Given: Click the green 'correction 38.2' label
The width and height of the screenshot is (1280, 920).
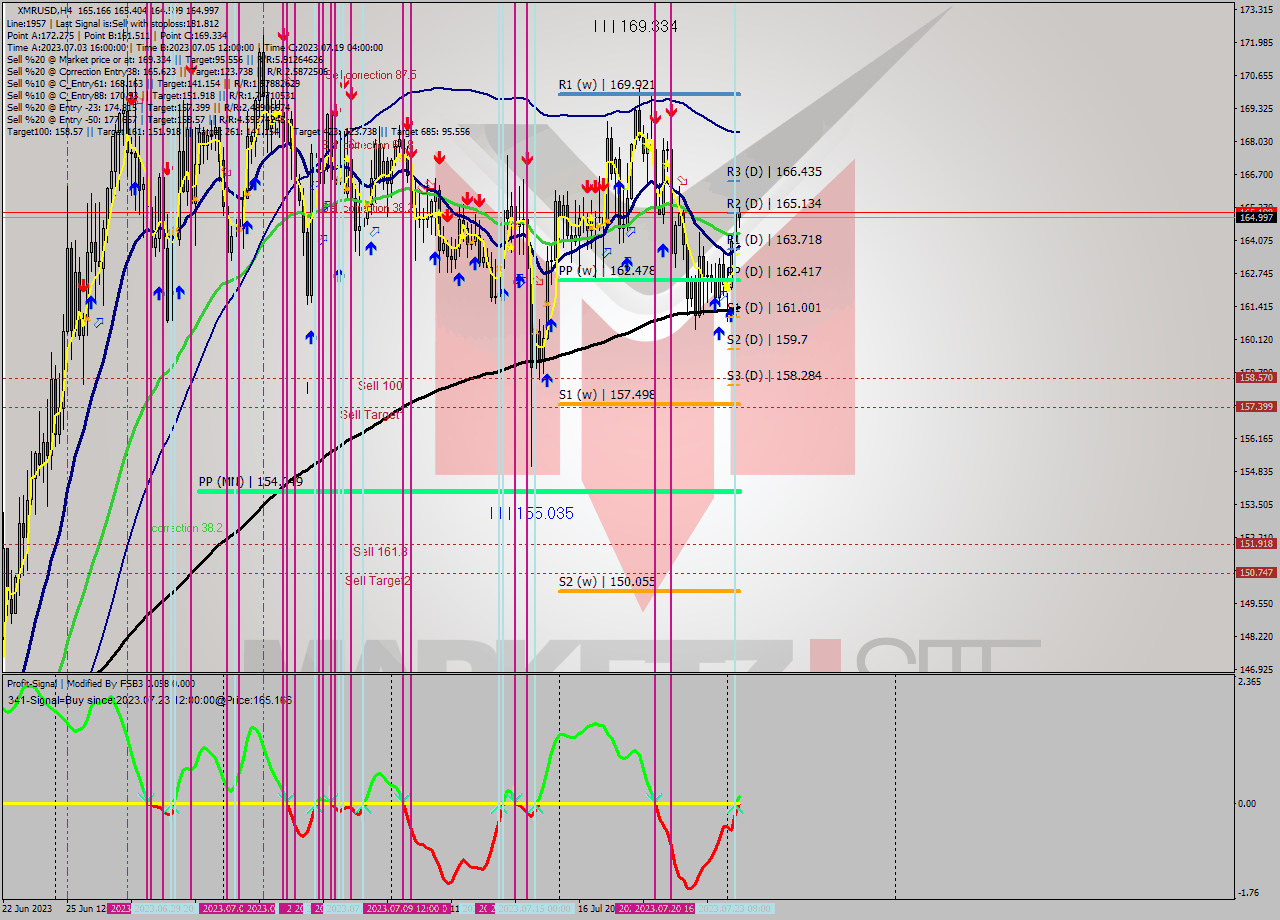Looking at the screenshot, I should 188,528.
